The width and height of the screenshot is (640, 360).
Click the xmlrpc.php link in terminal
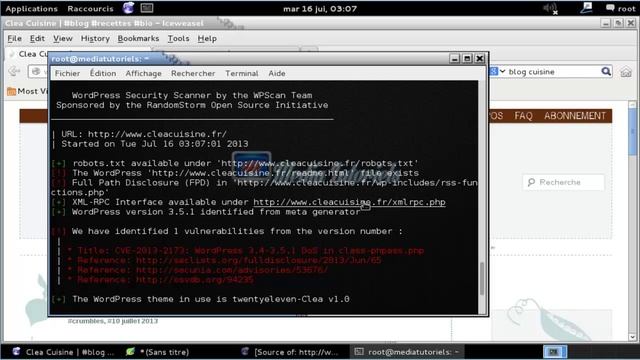pos(349,202)
